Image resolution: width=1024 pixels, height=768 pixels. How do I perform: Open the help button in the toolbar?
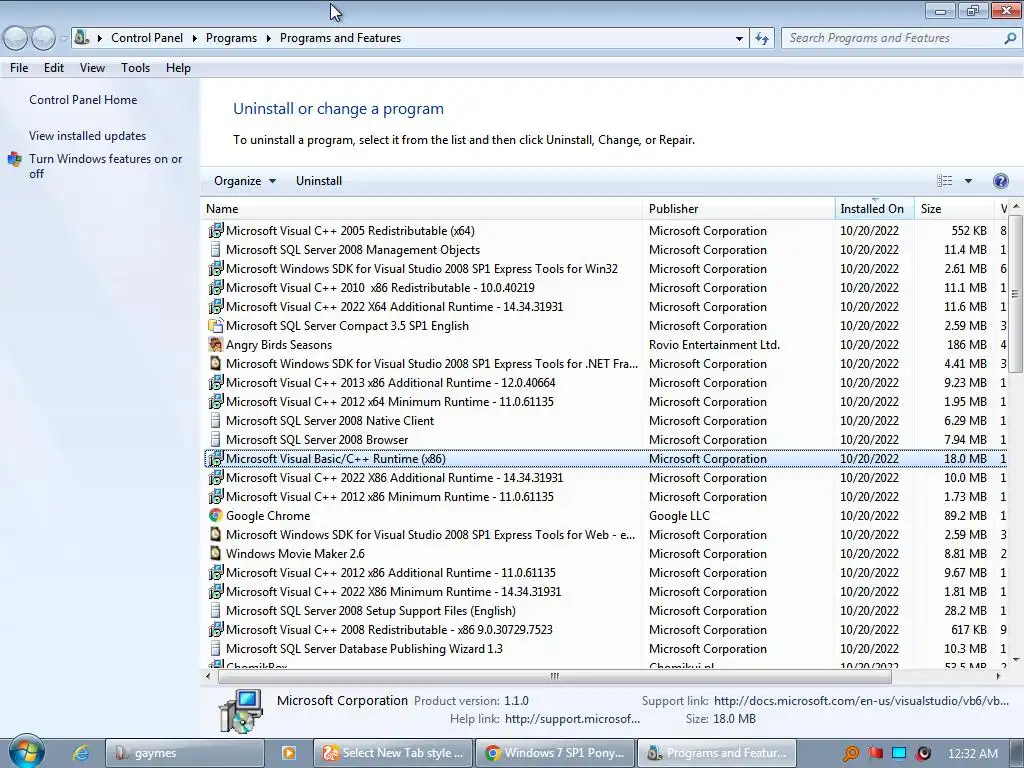1000,181
